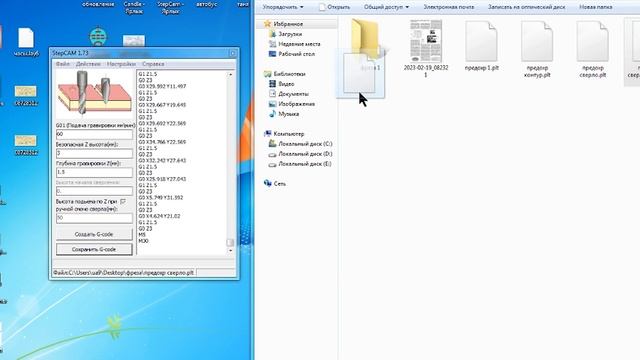Click the Безопасная Z высота input field
The width and height of the screenshot is (640, 360).
94,153
